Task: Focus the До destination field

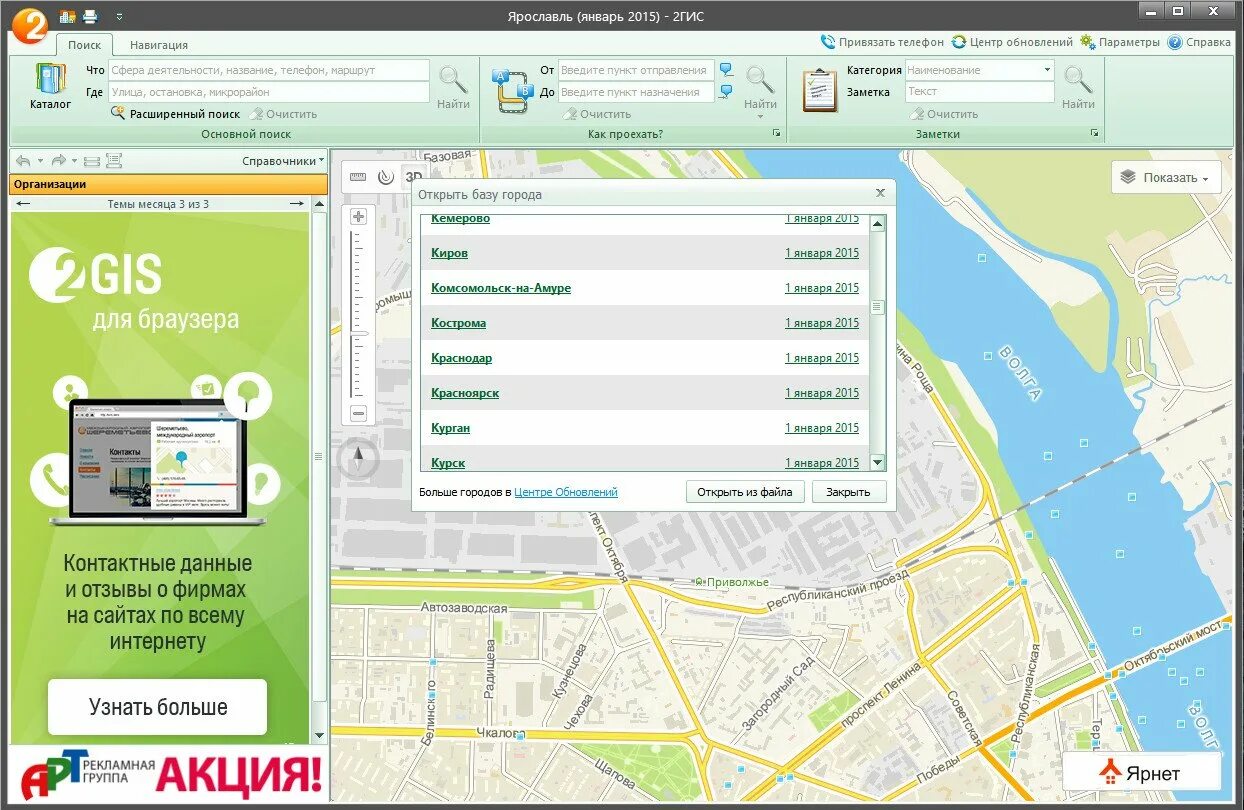Action: pyautogui.click(x=636, y=92)
